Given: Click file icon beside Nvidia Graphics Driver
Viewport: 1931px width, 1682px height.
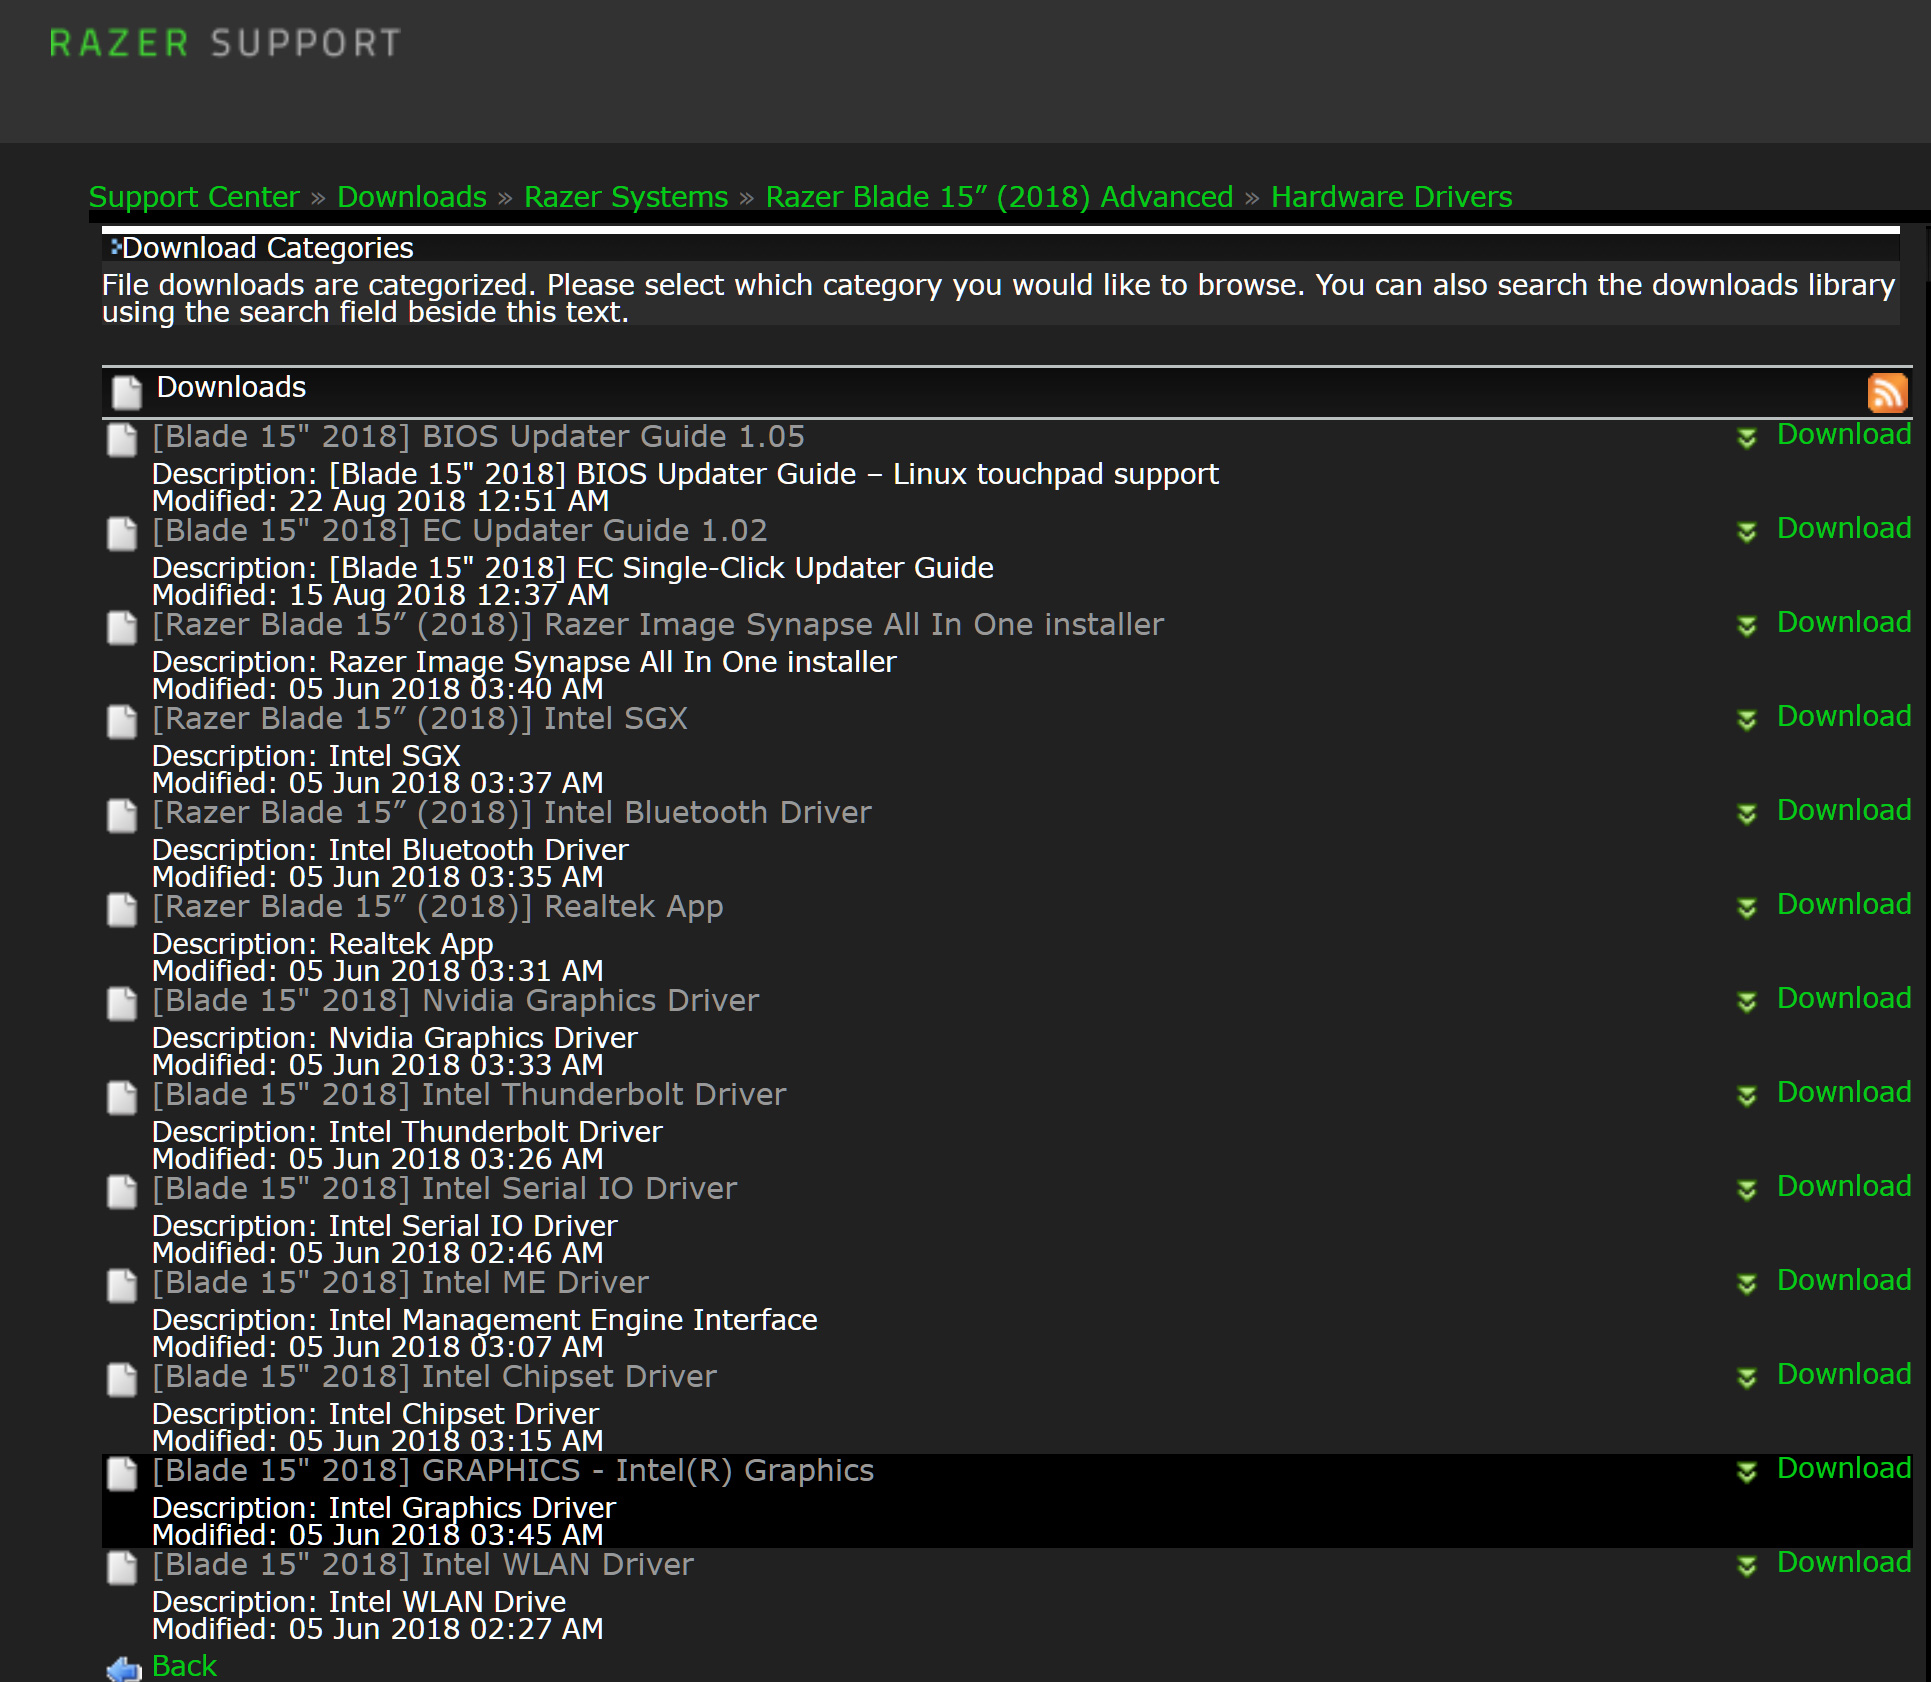Looking at the screenshot, I should pyautogui.click(x=122, y=1004).
